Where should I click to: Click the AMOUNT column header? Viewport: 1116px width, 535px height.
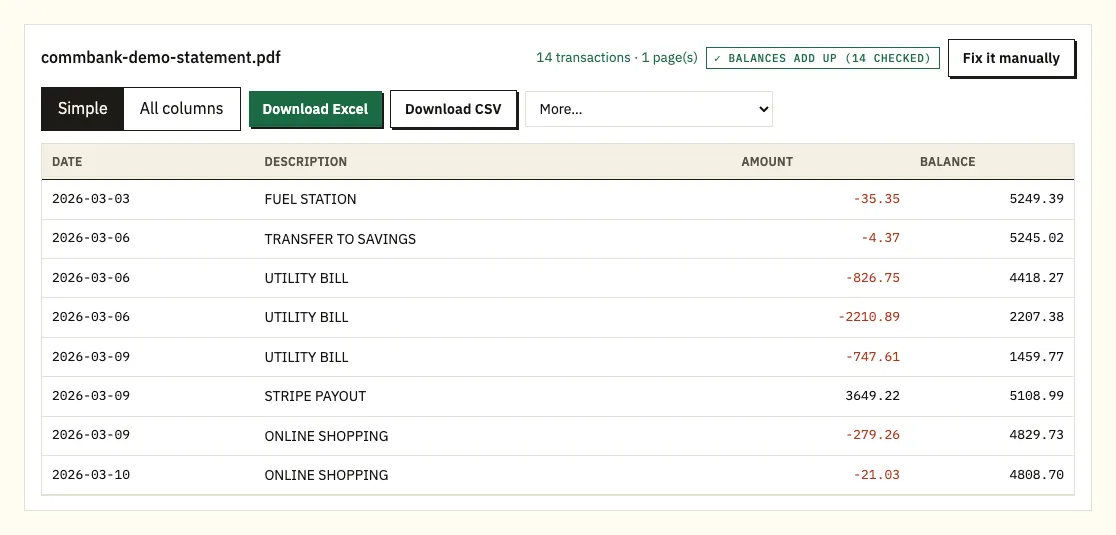click(x=767, y=161)
